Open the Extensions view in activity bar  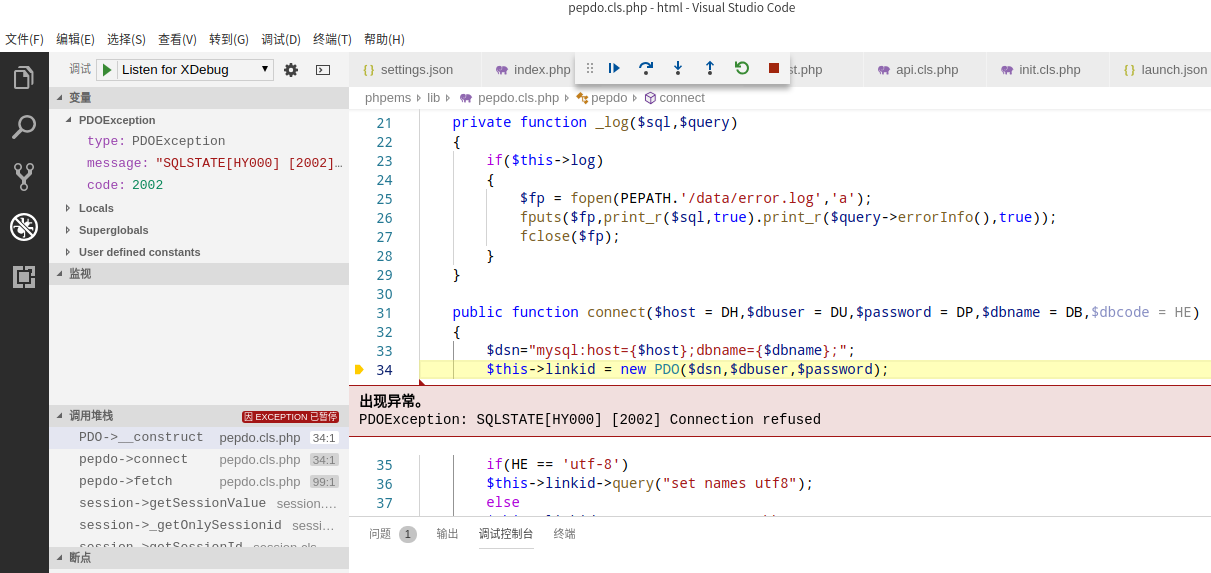pos(24,277)
